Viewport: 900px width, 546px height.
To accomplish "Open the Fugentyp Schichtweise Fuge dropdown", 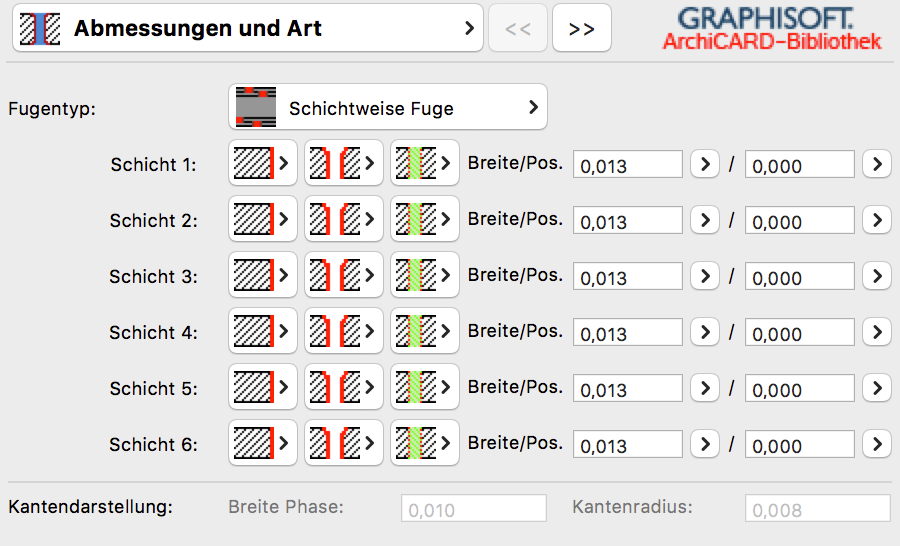I will click(387, 107).
